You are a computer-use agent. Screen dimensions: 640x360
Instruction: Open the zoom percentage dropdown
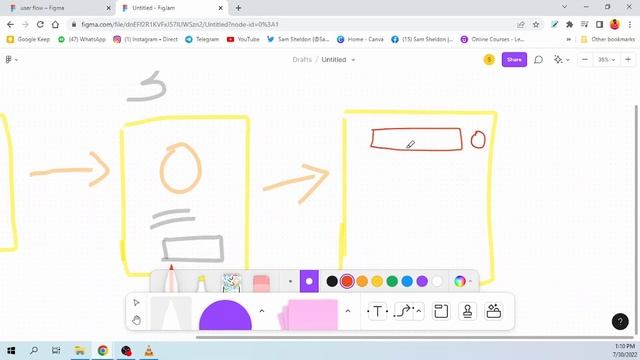pos(606,60)
